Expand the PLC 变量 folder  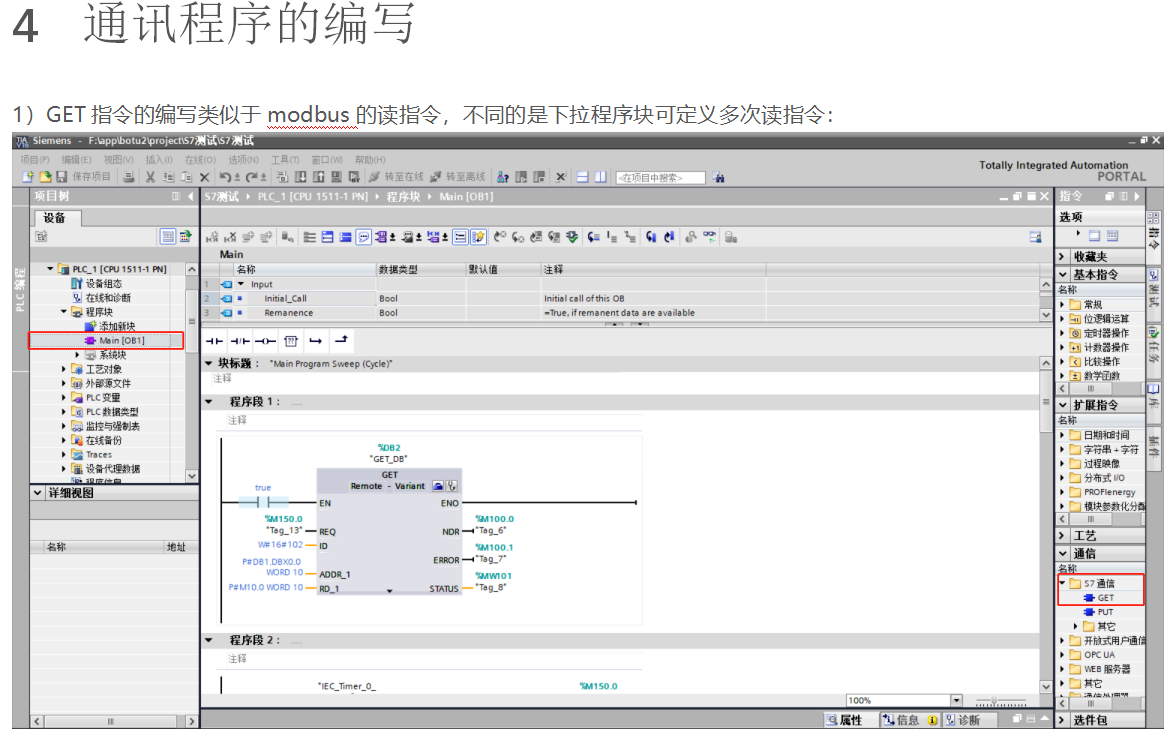pyautogui.click(x=64, y=398)
